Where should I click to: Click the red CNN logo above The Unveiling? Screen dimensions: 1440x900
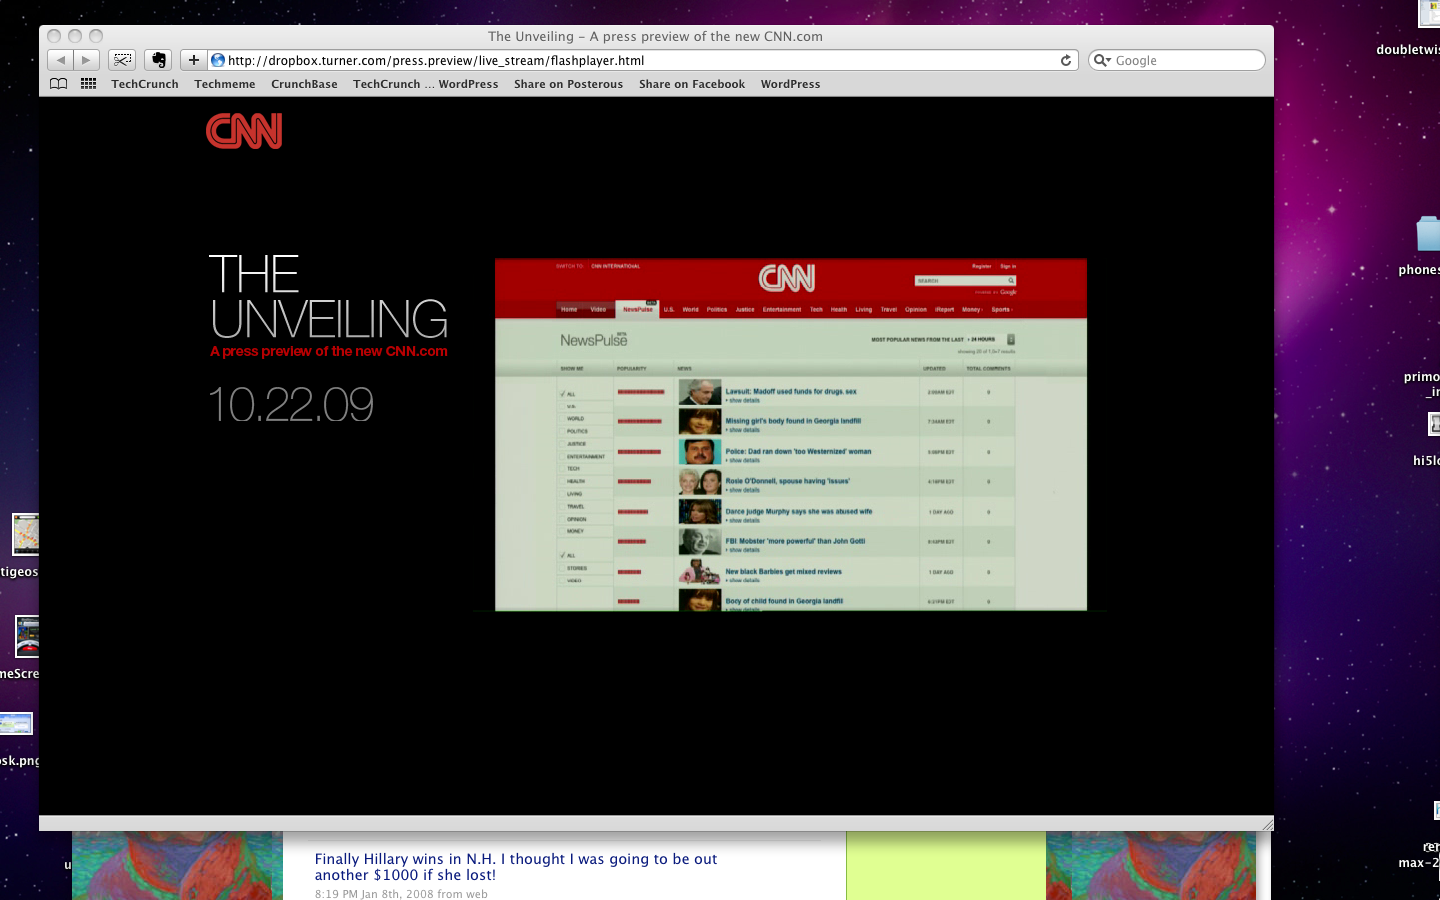(244, 131)
